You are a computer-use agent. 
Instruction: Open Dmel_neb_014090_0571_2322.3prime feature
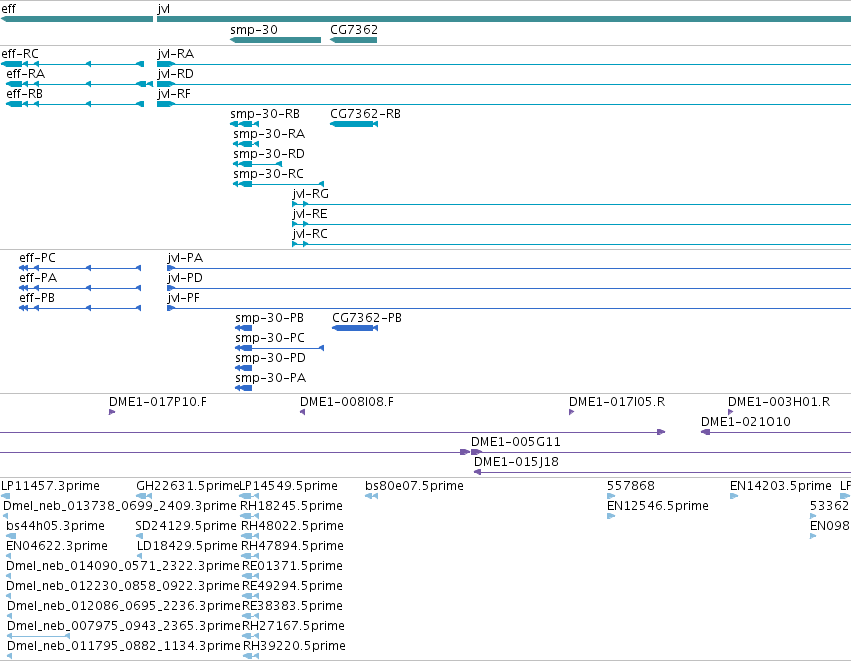pos(9,576)
